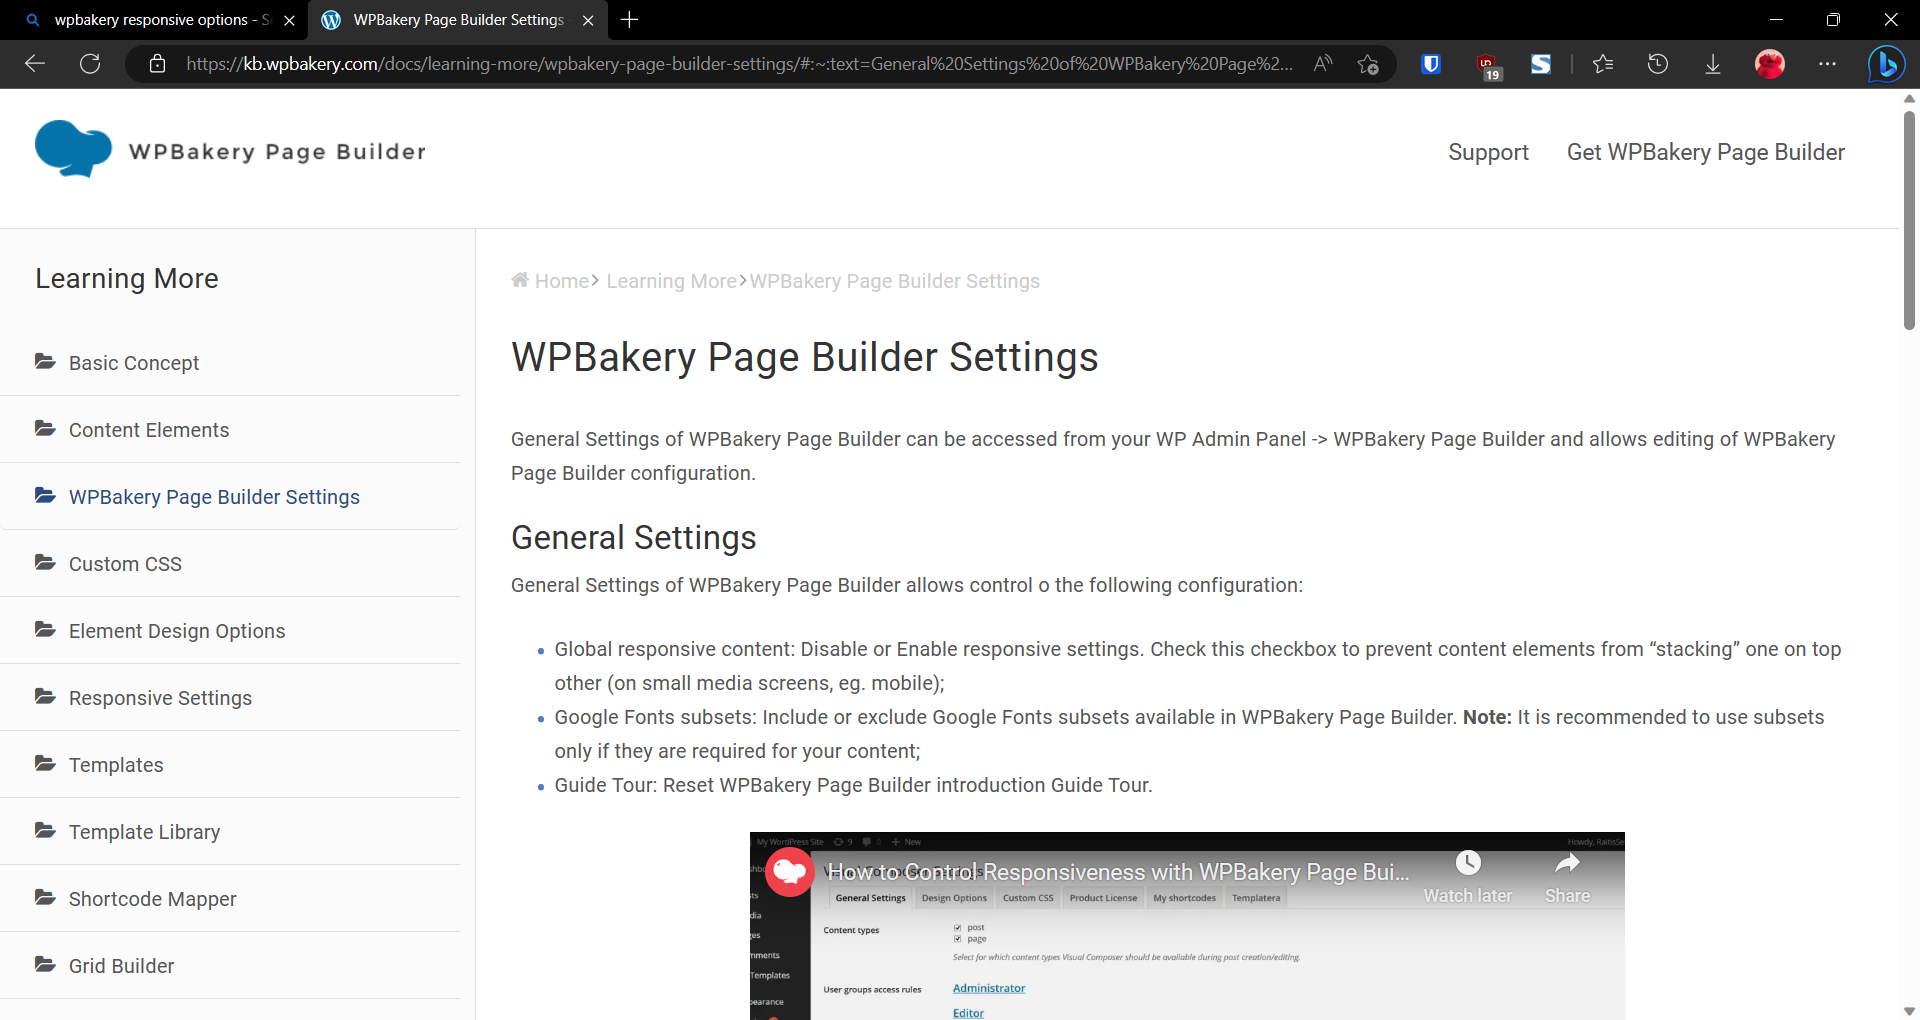
Task: Open Content Elements sidebar section
Action: (x=149, y=430)
